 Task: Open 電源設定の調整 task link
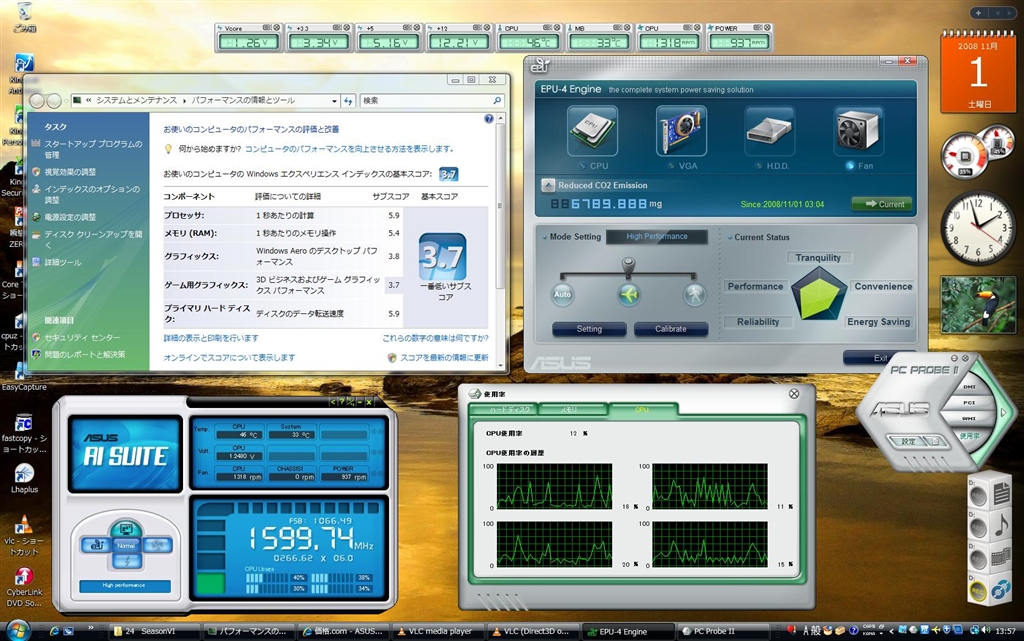click(x=70, y=217)
